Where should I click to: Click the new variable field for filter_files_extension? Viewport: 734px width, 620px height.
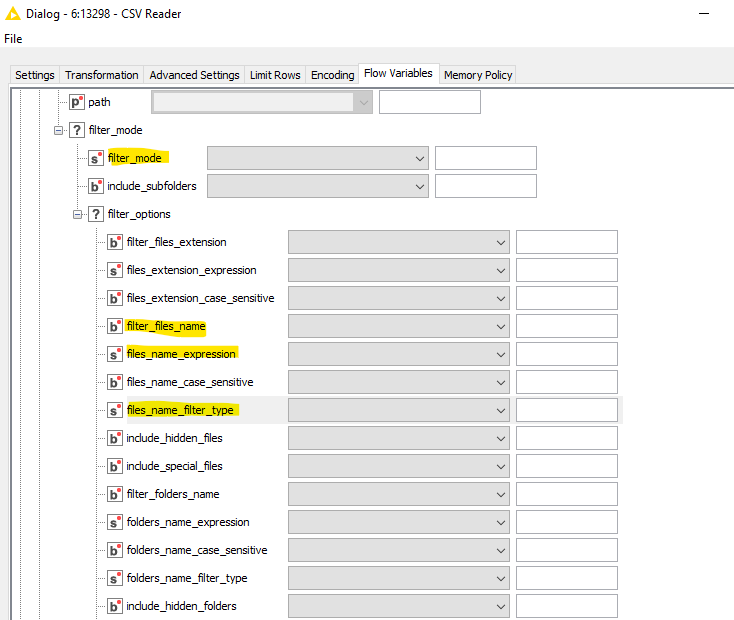coord(567,242)
